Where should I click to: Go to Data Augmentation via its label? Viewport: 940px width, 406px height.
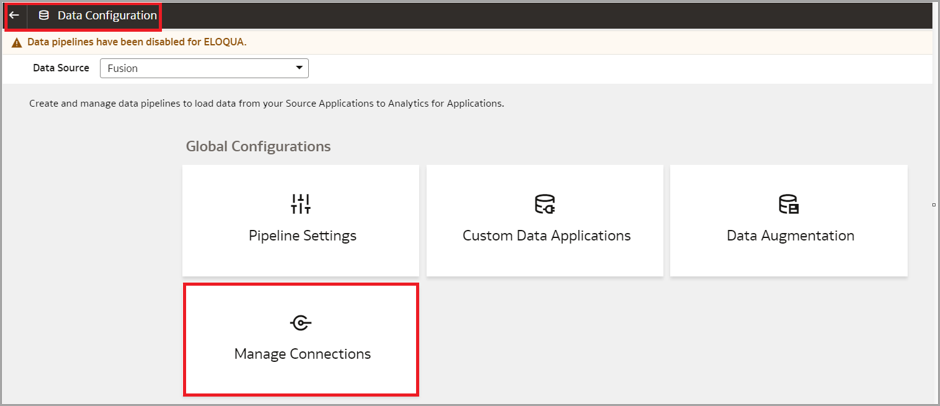coord(790,236)
